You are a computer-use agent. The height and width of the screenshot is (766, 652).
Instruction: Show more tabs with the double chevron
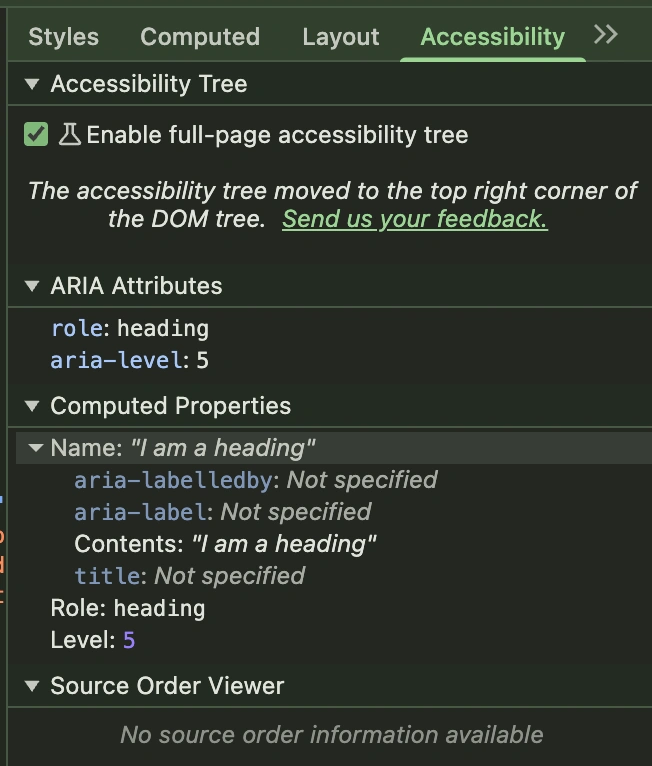(x=605, y=35)
